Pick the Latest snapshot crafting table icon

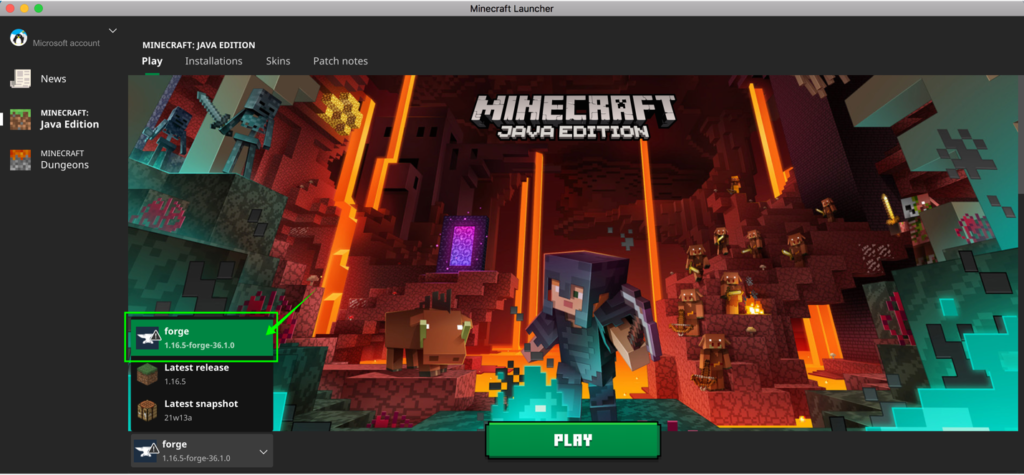[x=147, y=410]
